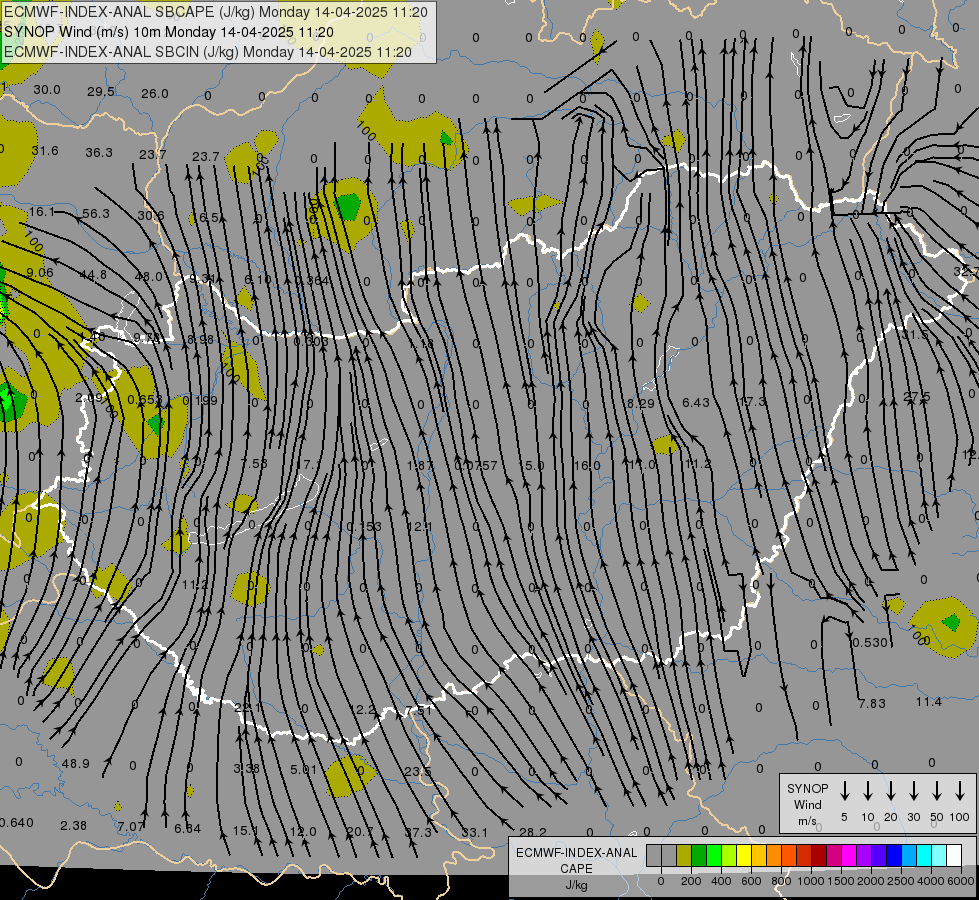979x900 pixels.
Task: Click the 8.29 value on the map
Action: [641, 403]
